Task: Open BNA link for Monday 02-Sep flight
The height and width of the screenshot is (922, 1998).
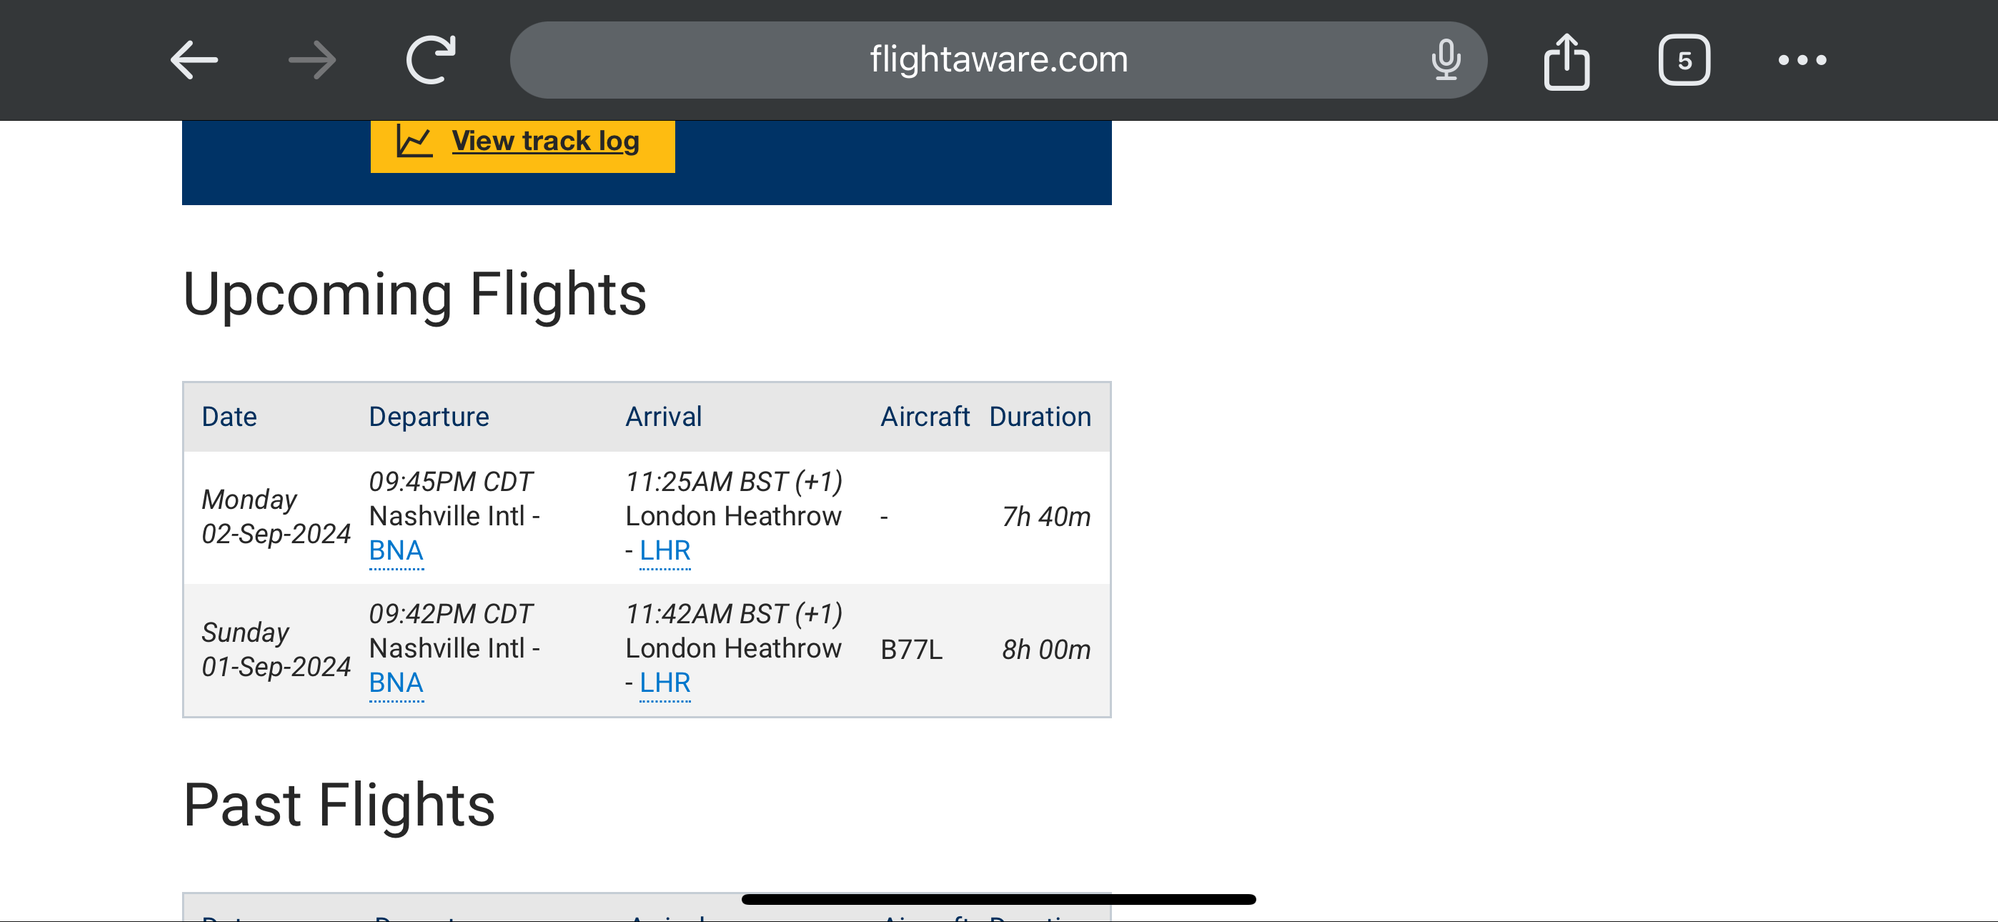Action: tap(396, 551)
